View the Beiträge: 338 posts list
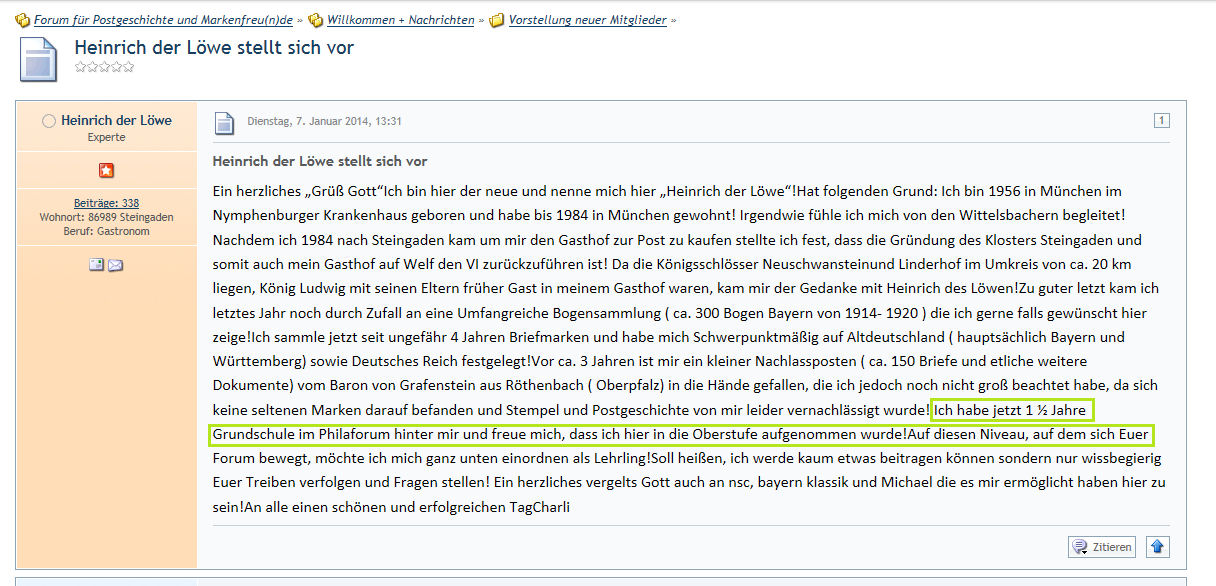 (106, 203)
